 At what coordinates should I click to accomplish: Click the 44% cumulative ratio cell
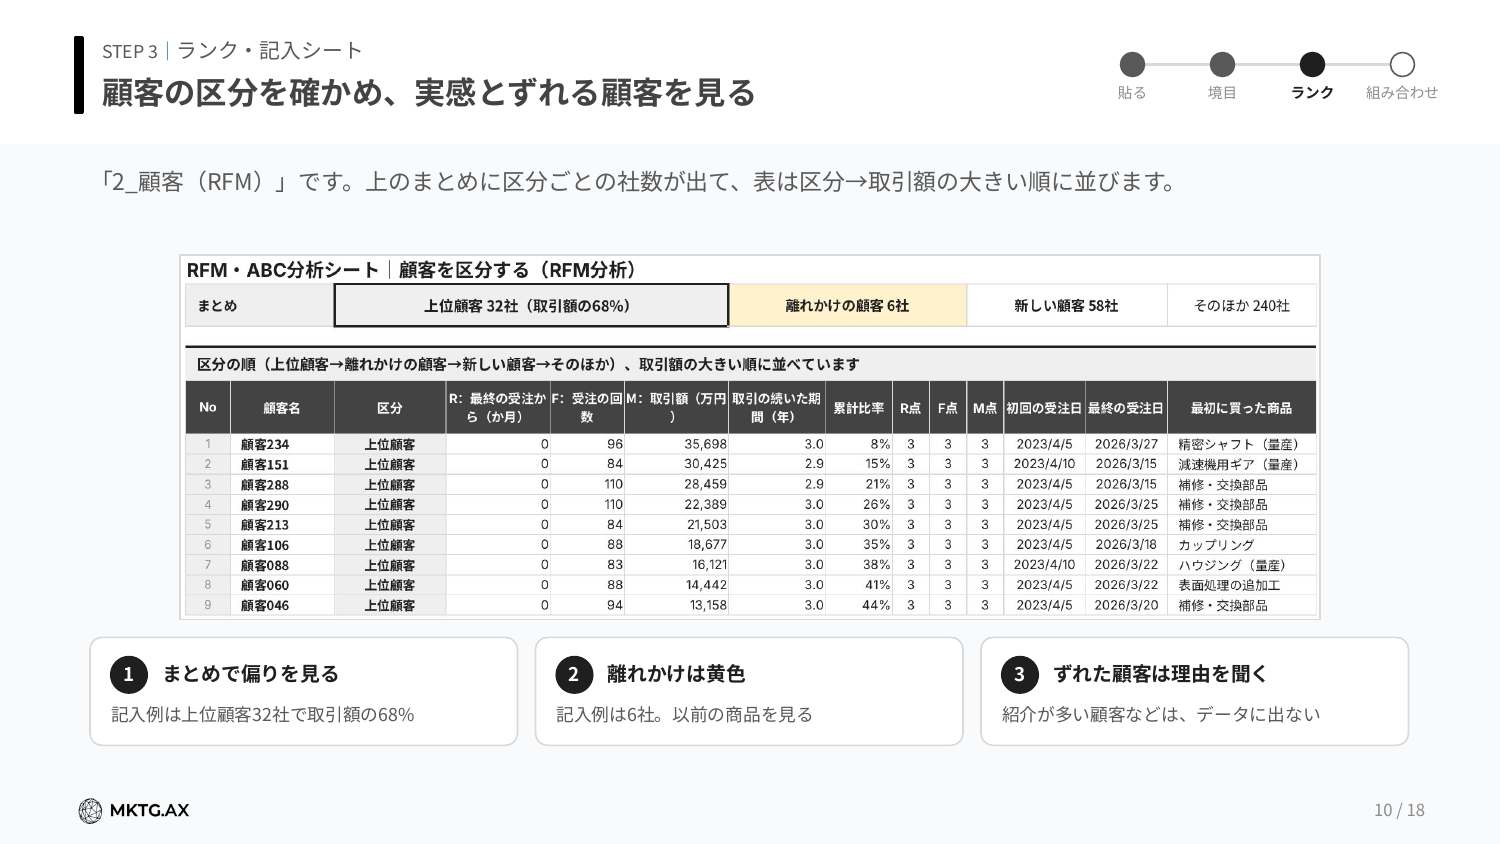coord(859,605)
